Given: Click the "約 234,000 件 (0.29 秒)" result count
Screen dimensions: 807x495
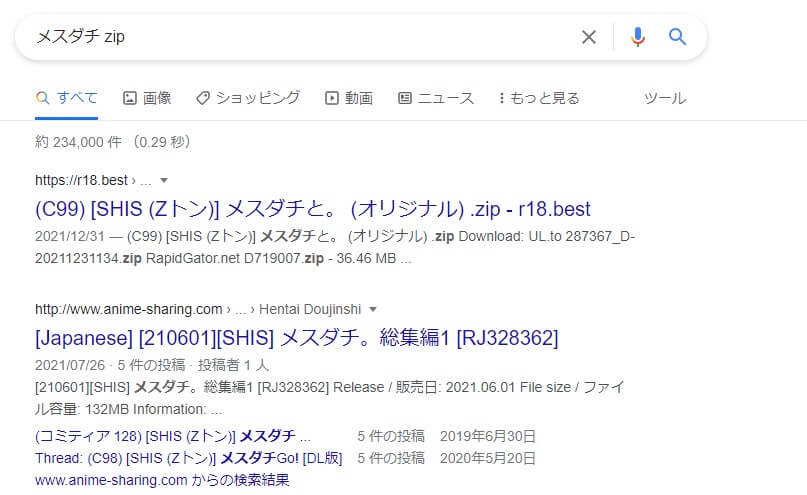Looking at the screenshot, I should click(113, 142).
